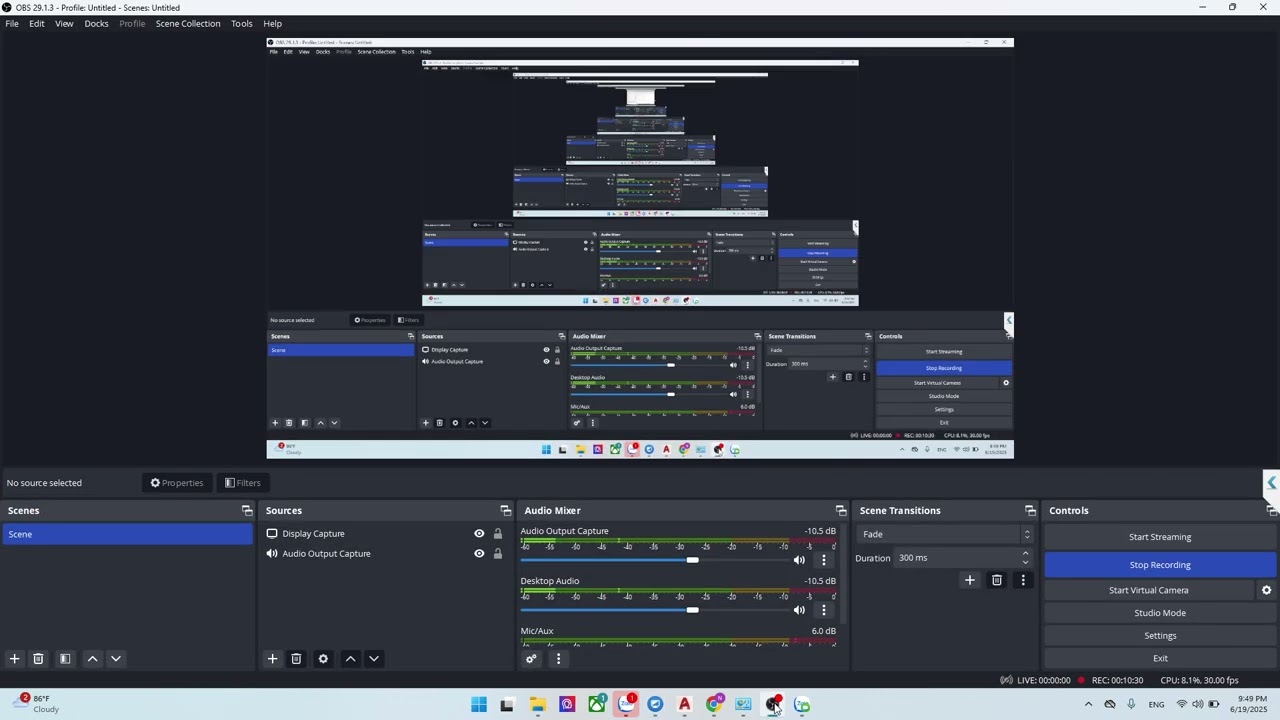Open the Scene Collection menu
The height and width of the screenshot is (720, 1280).
[x=188, y=23]
